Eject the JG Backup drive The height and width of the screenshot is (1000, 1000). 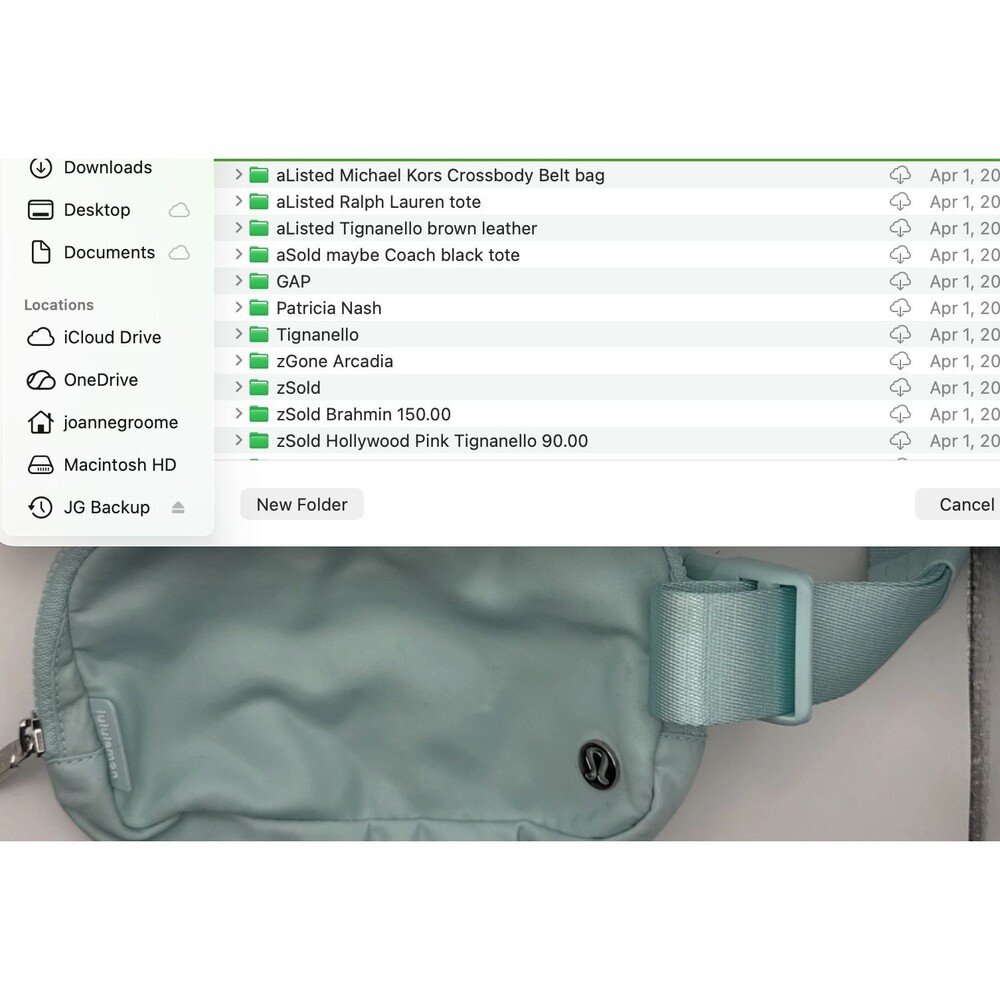click(178, 508)
